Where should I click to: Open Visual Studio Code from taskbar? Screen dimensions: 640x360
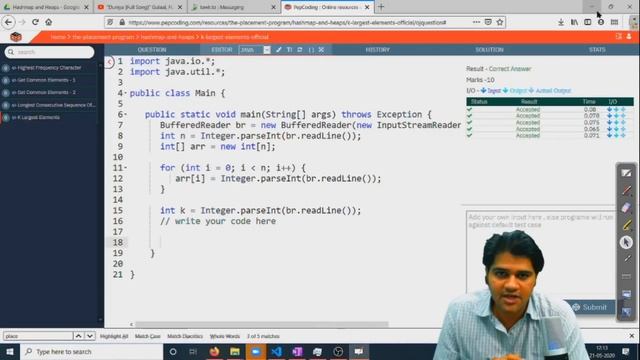pos(276,351)
